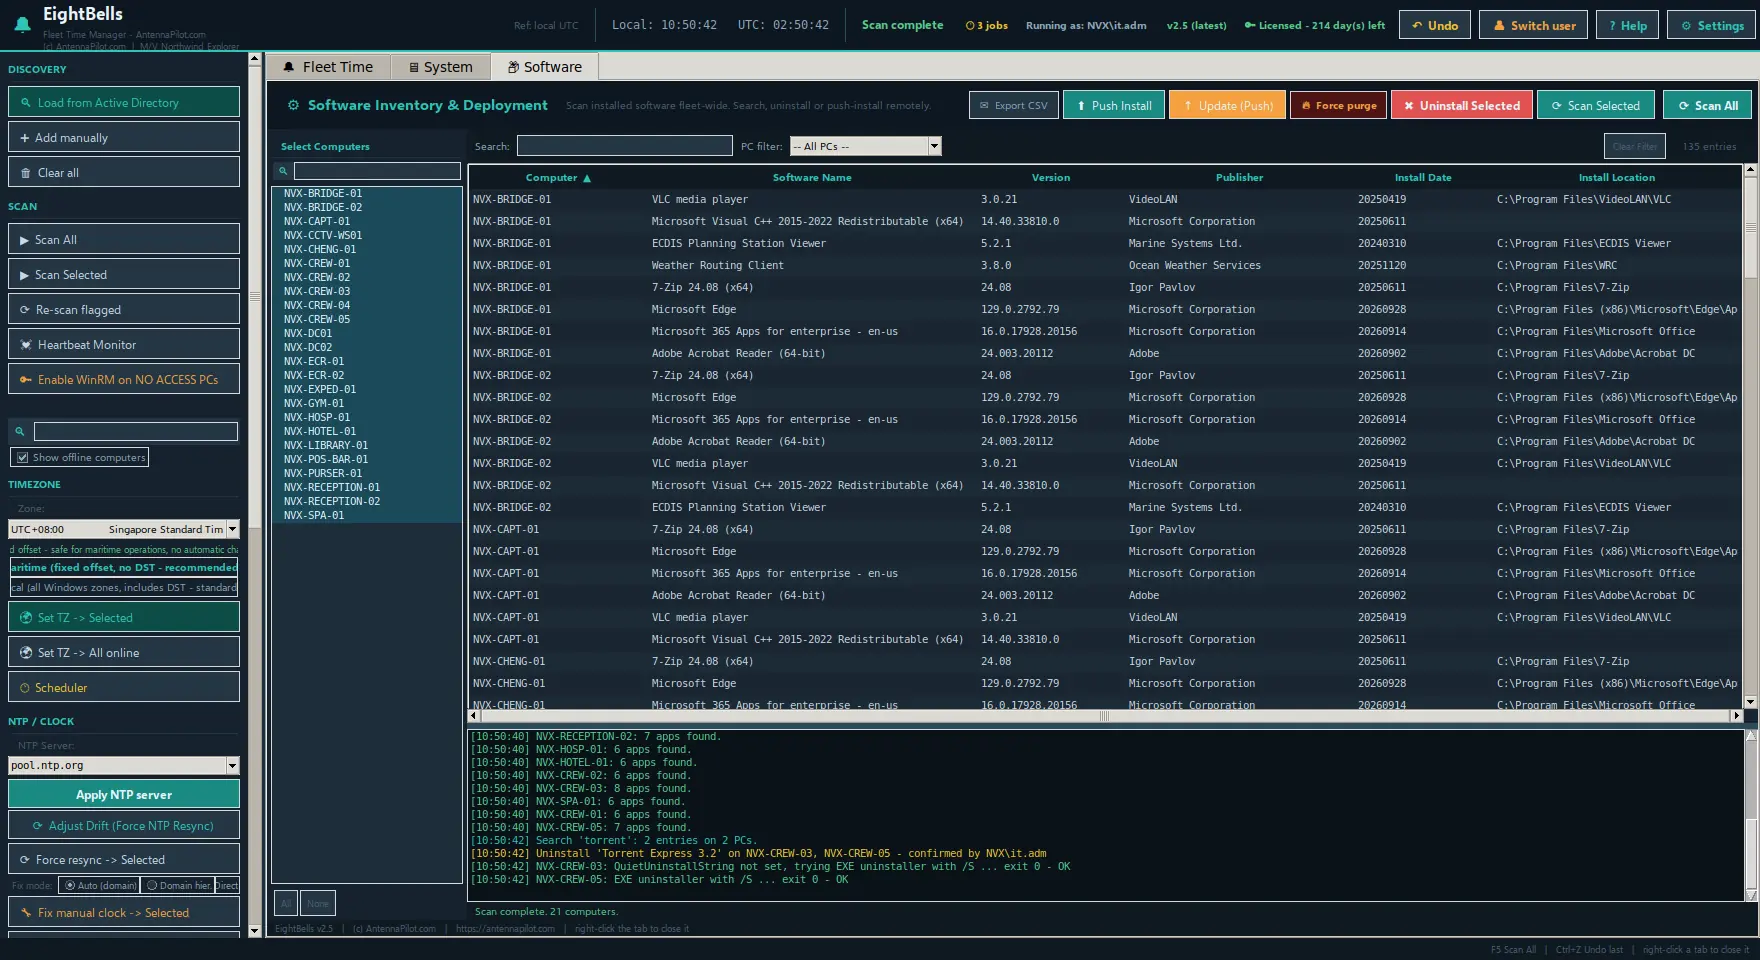Click the Enable WinRM key icon
This screenshot has height=960, width=1760.
[26, 380]
